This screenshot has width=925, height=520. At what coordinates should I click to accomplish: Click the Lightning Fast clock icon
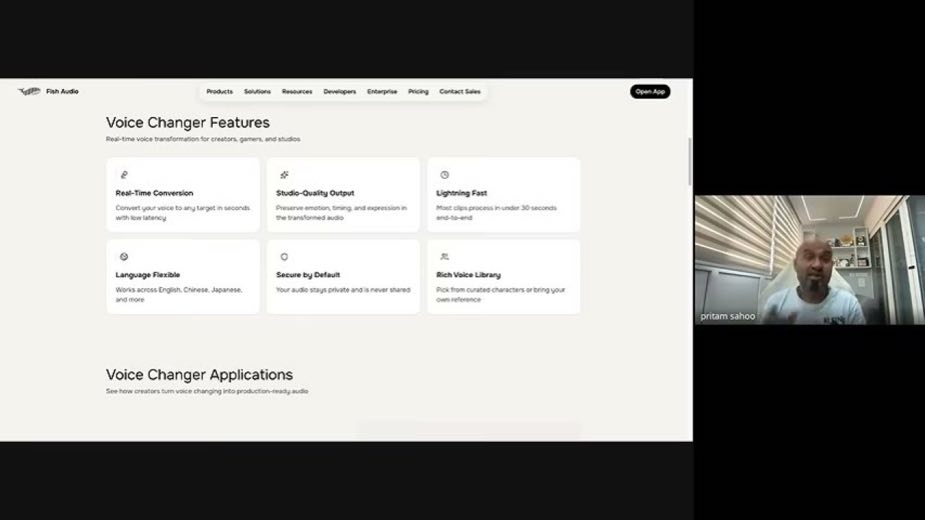click(x=445, y=175)
